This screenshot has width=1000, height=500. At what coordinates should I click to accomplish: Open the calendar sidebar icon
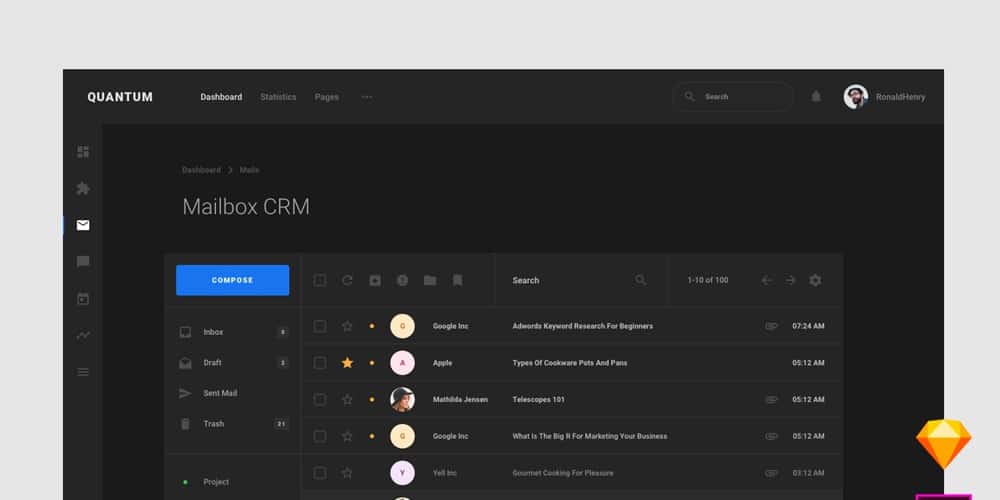83,298
